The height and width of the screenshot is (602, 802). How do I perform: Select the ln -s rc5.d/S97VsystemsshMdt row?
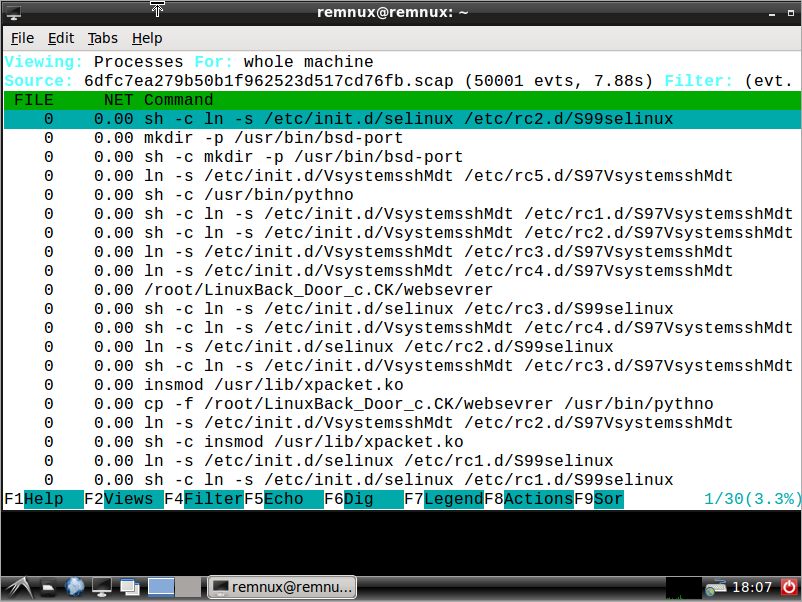click(403, 176)
